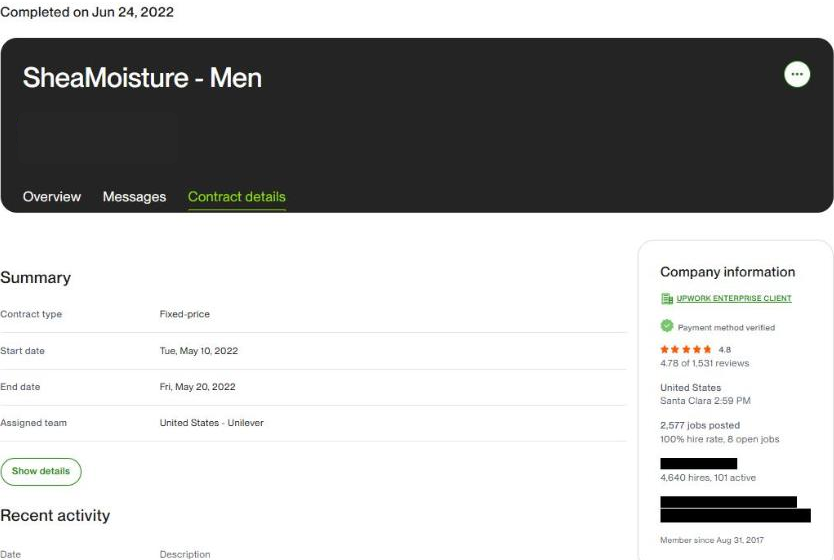
Task: Click 'Member since Aug 31, 2017' text
Action: (712, 540)
